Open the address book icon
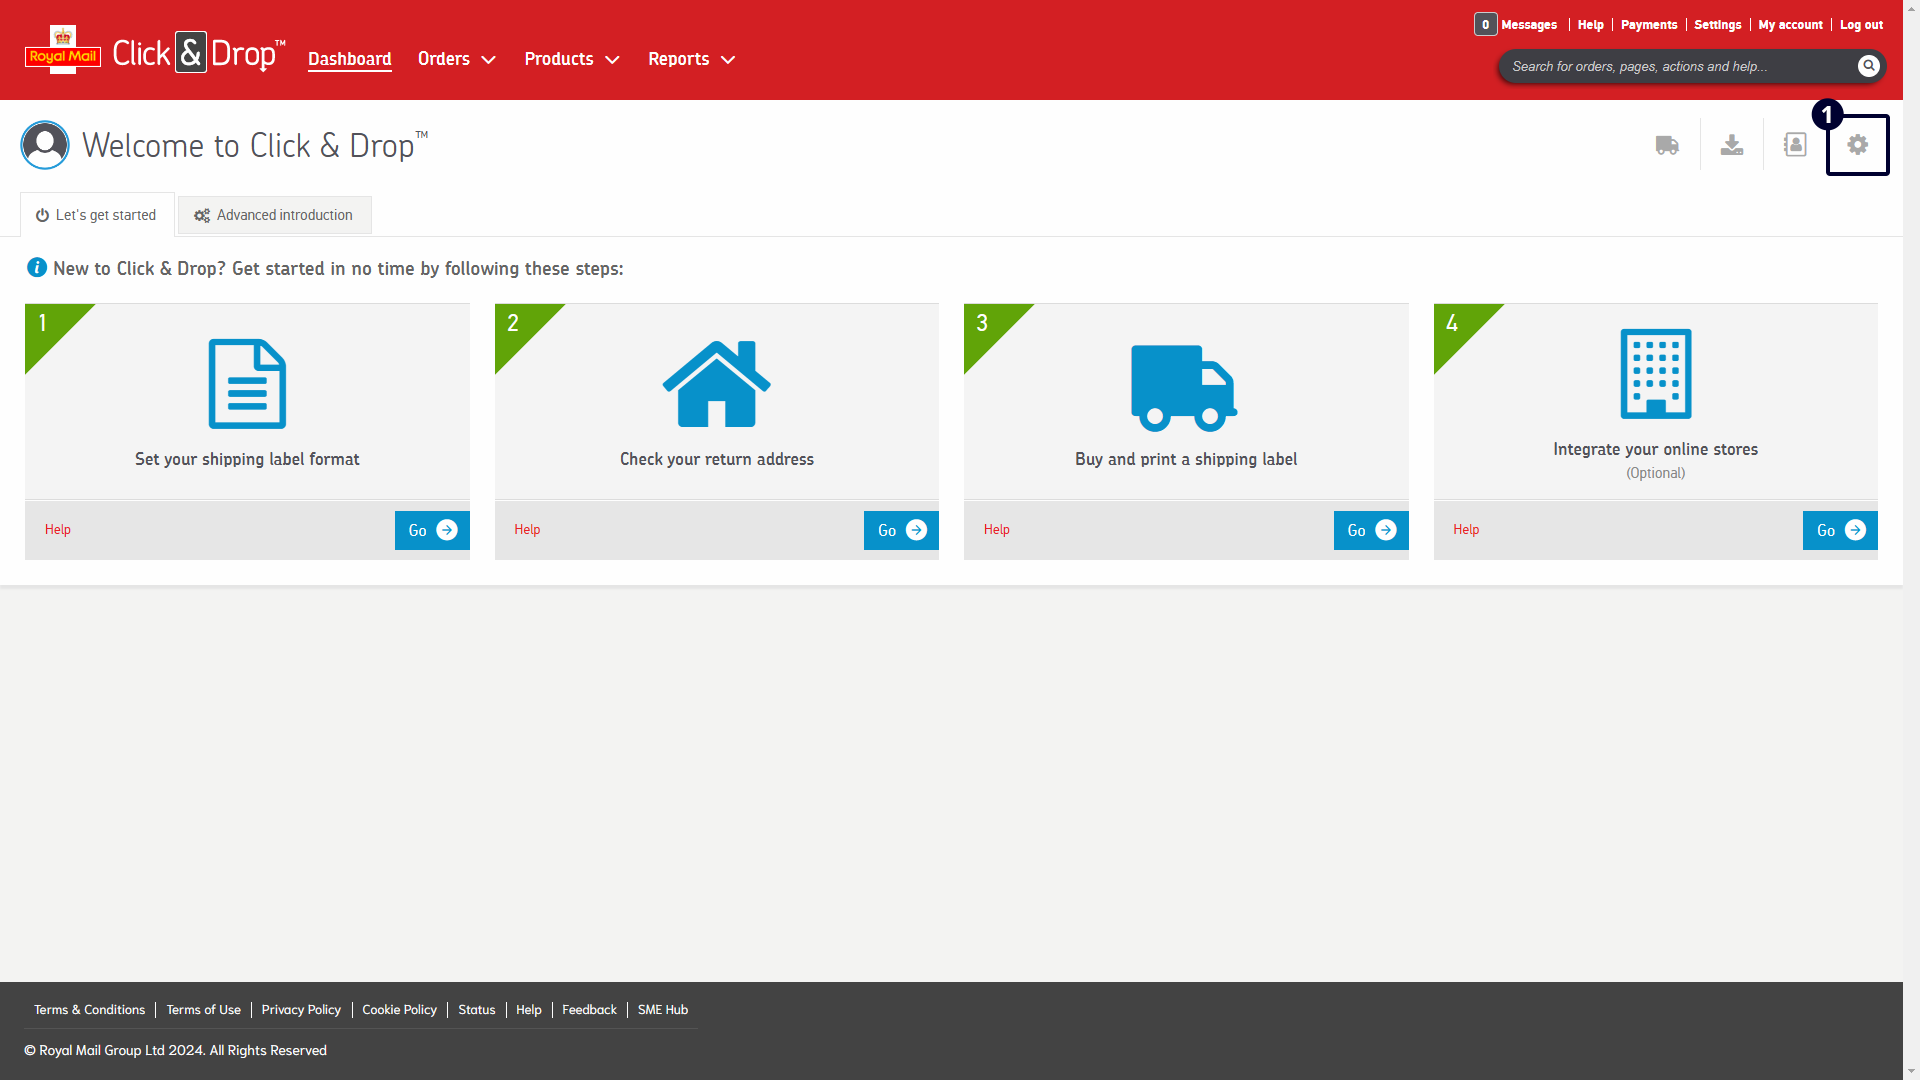 [1795, 145]
